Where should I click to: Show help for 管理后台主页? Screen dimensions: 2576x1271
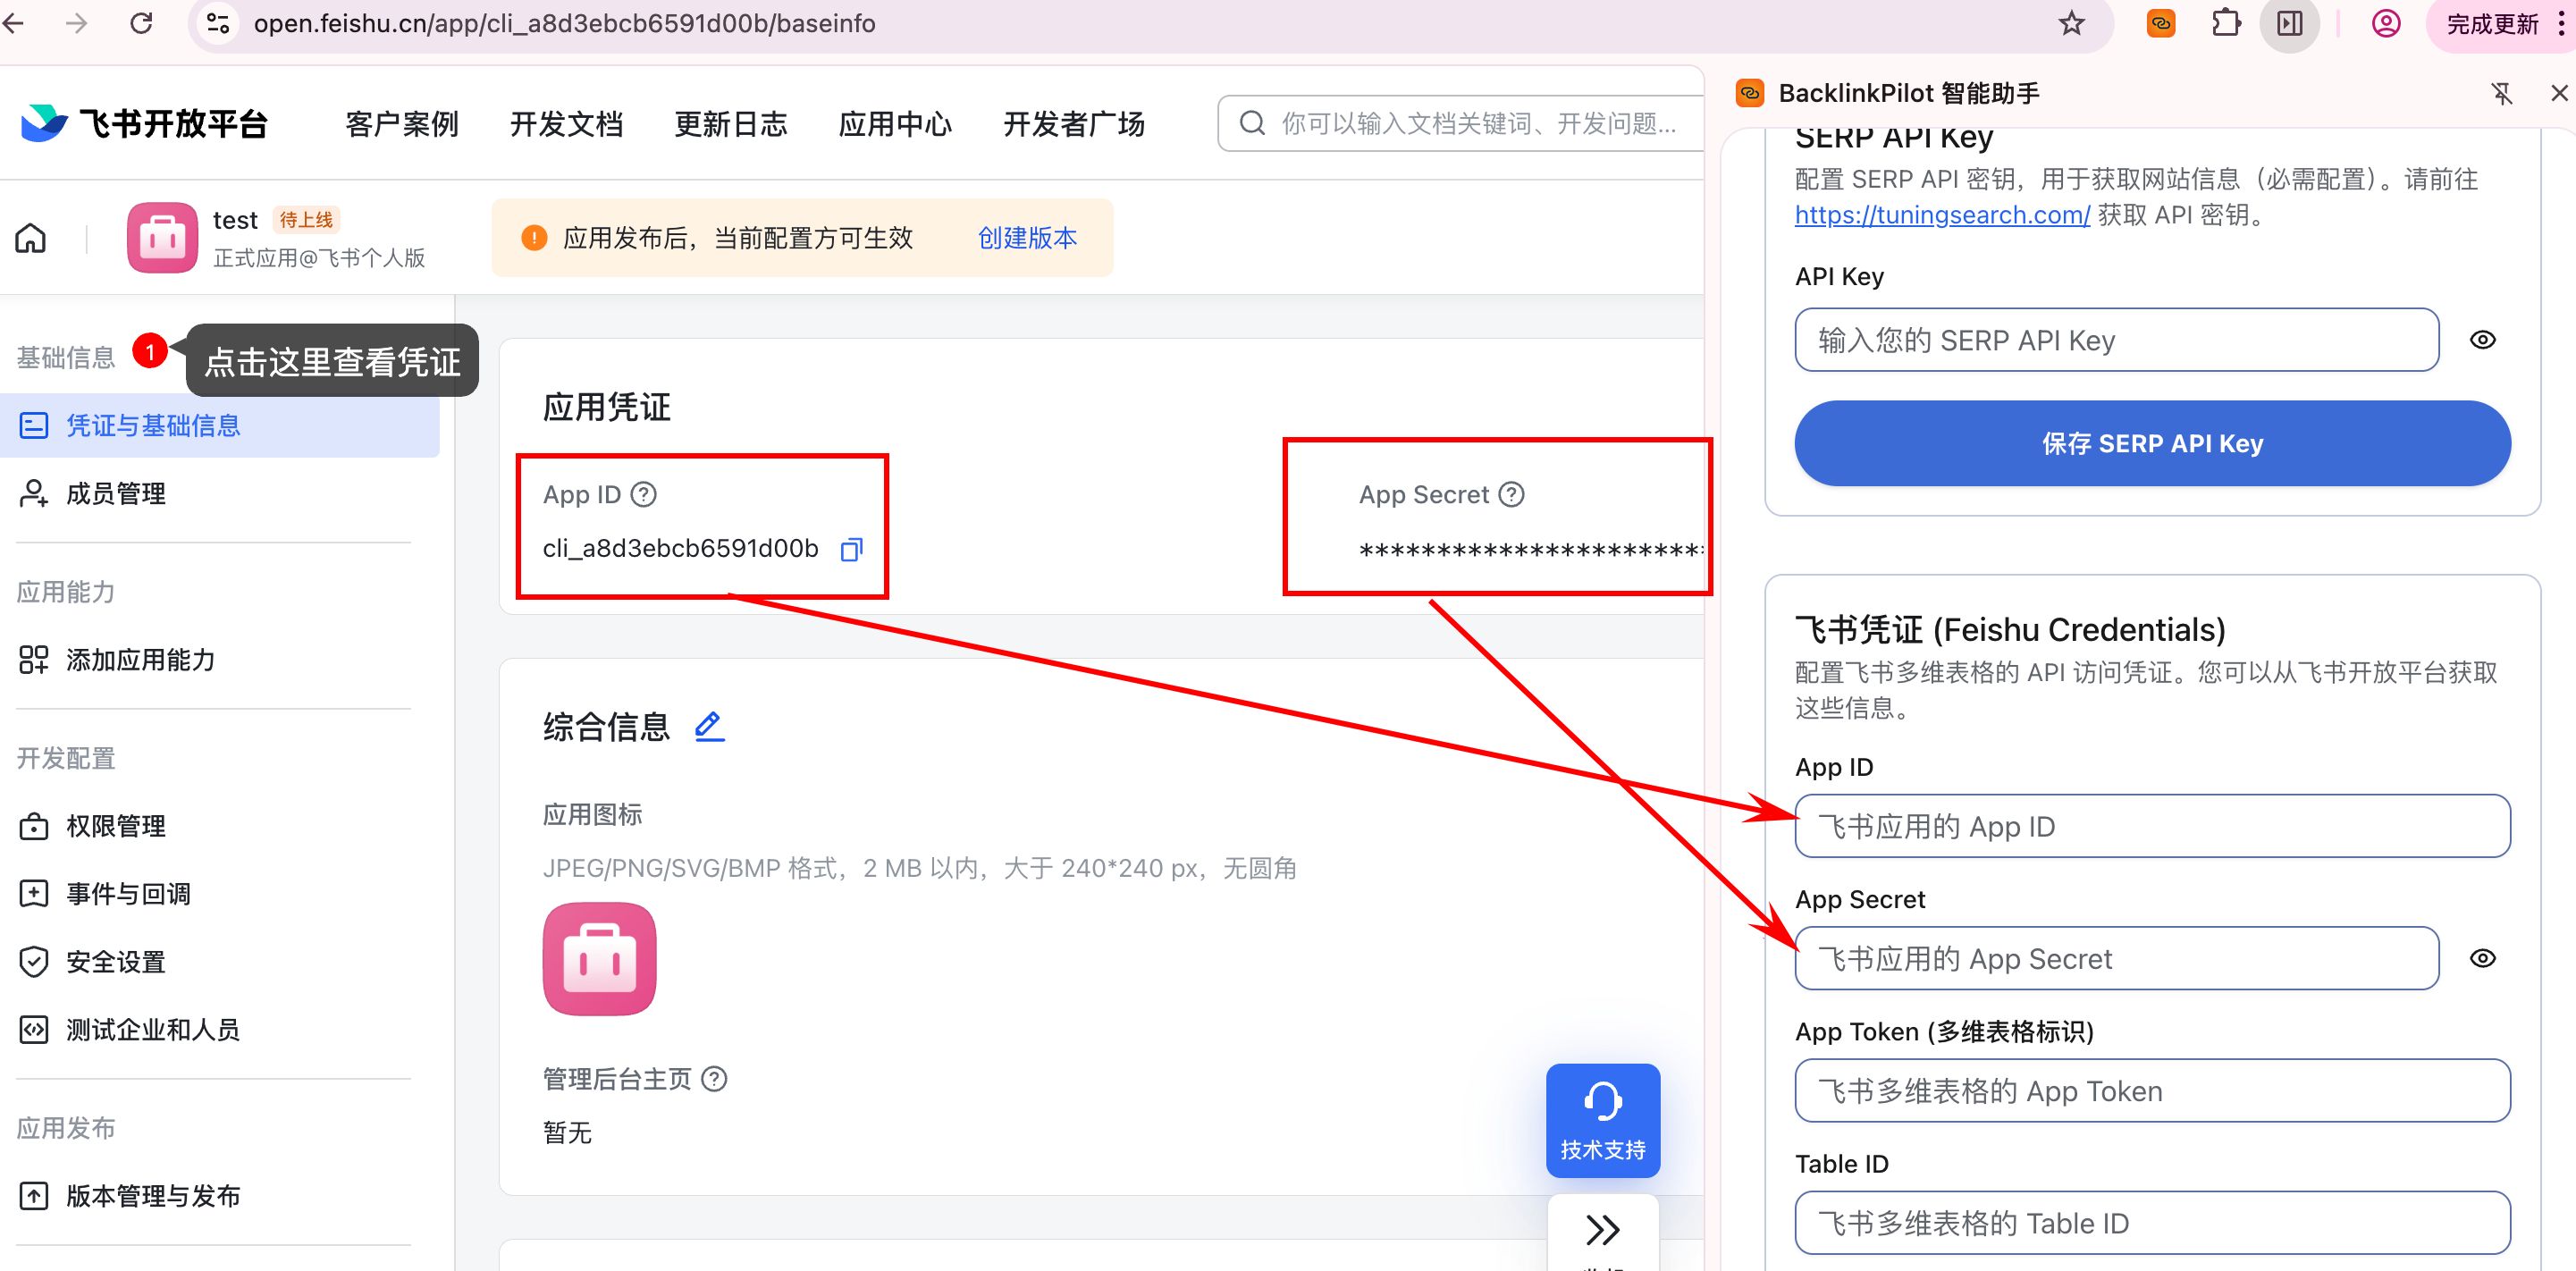click(714, 1079)
